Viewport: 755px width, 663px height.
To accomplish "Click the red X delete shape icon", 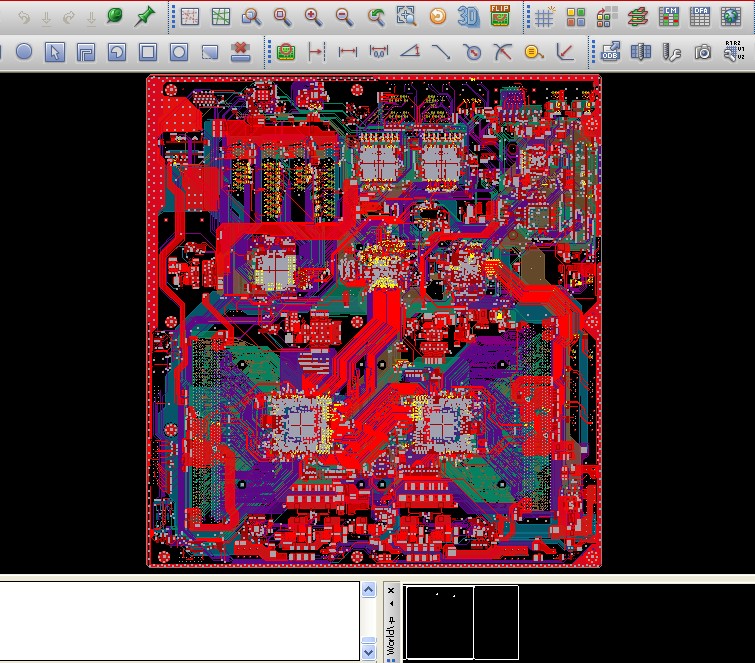I will tap(240, 52).
